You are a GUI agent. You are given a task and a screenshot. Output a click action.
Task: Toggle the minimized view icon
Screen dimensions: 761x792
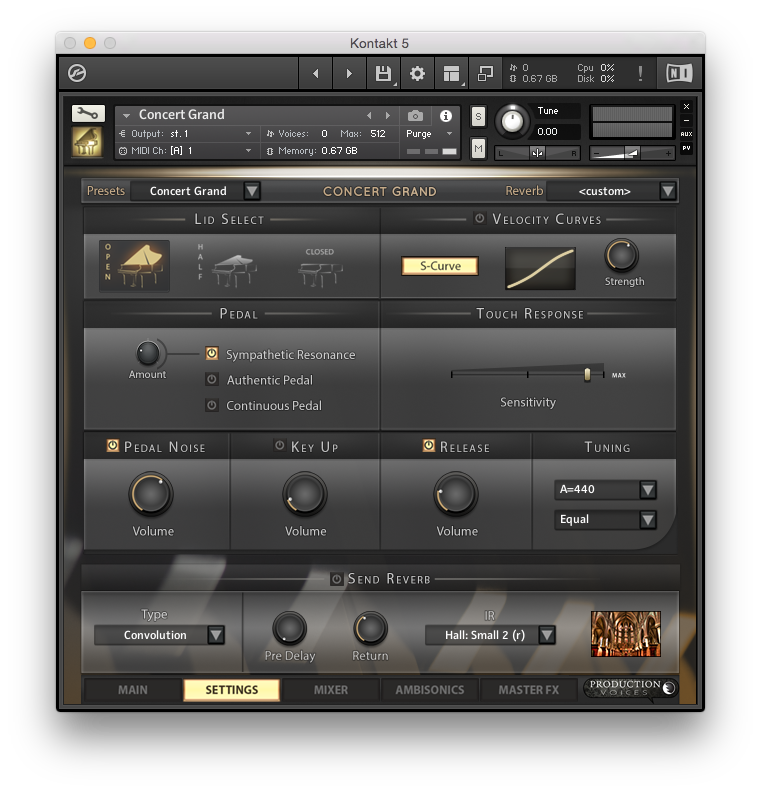485,74
